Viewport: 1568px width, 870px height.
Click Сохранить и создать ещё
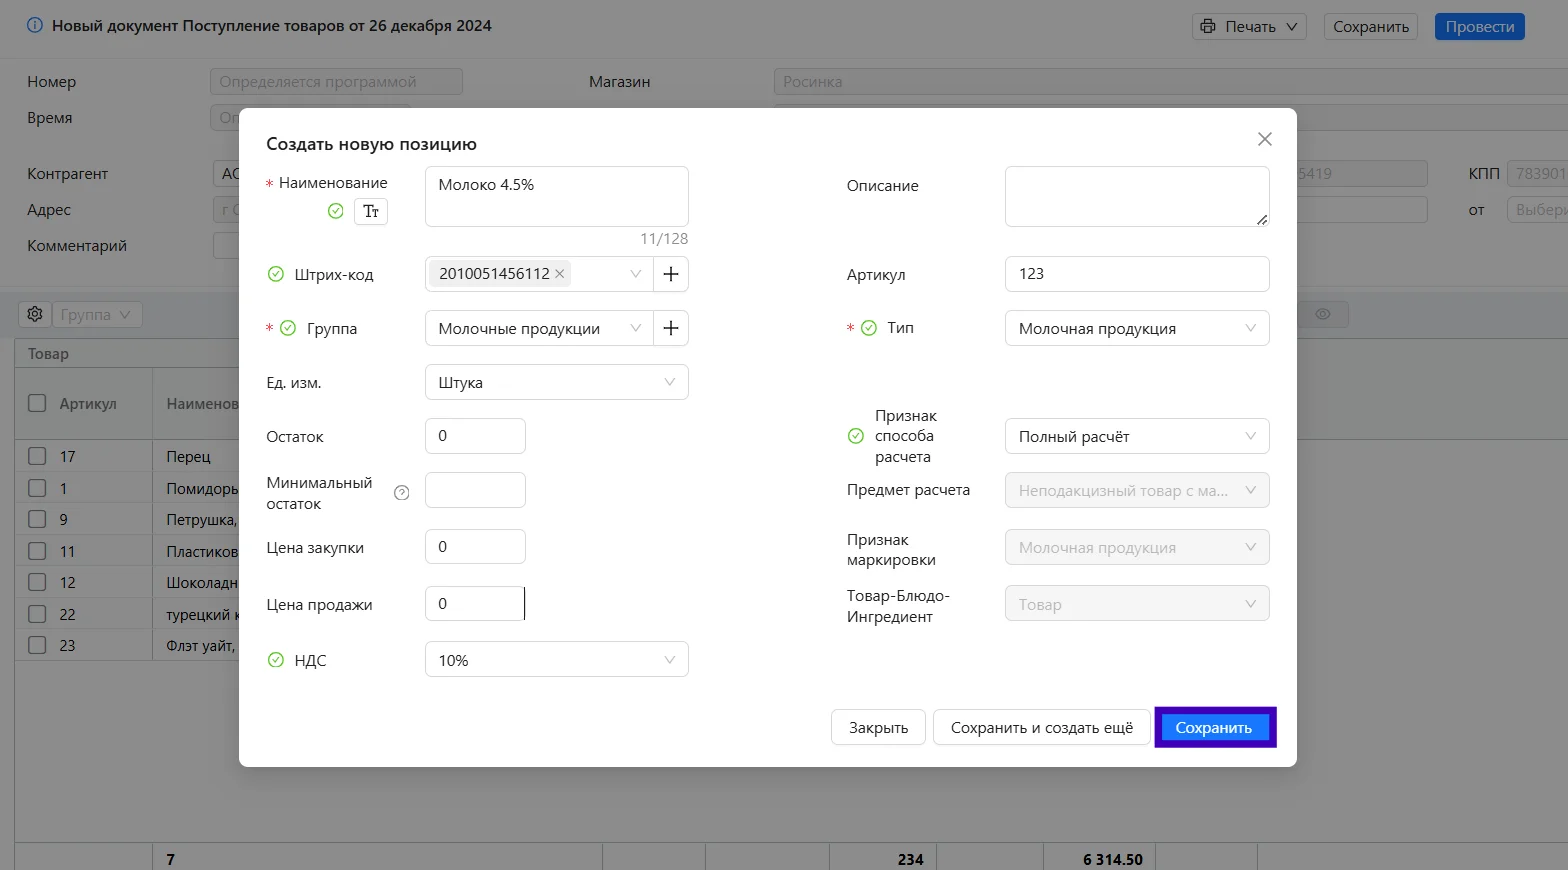1042,727
